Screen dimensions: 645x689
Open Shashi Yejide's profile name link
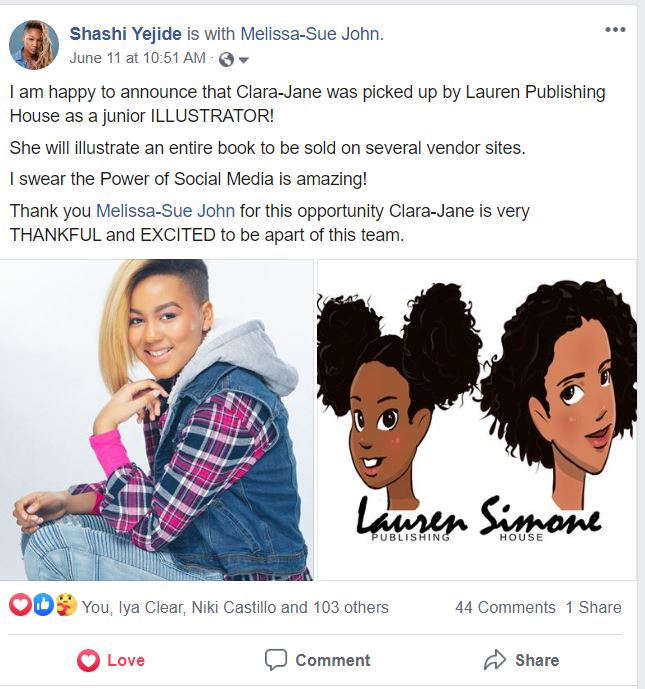pos(125,34)
